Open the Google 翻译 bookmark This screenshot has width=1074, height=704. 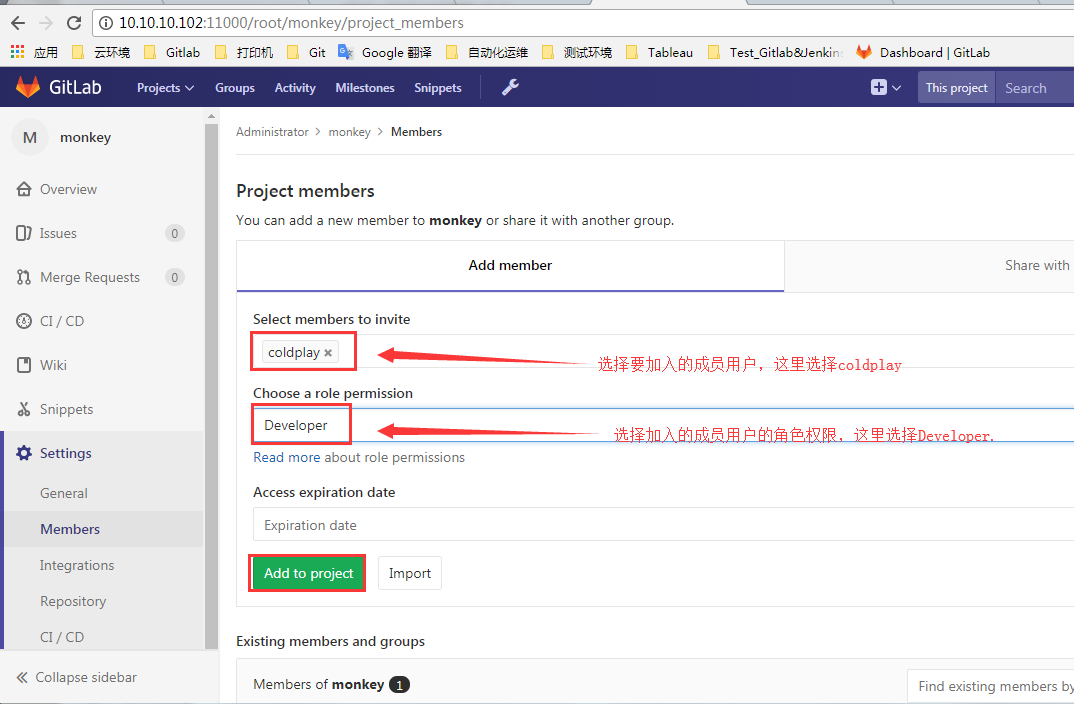[x=385, y=52]
